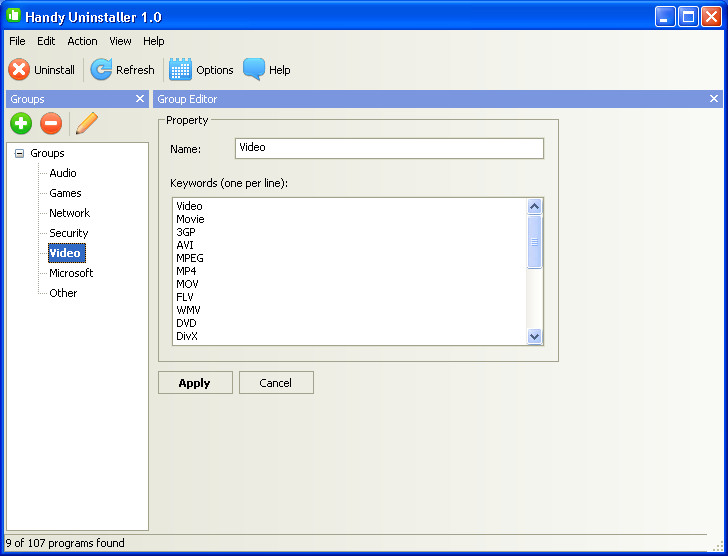The height and width of the screenshot is (556, 728).
Task: Click the 'Keywords (one per line):' label
Action: click(229, 183)
